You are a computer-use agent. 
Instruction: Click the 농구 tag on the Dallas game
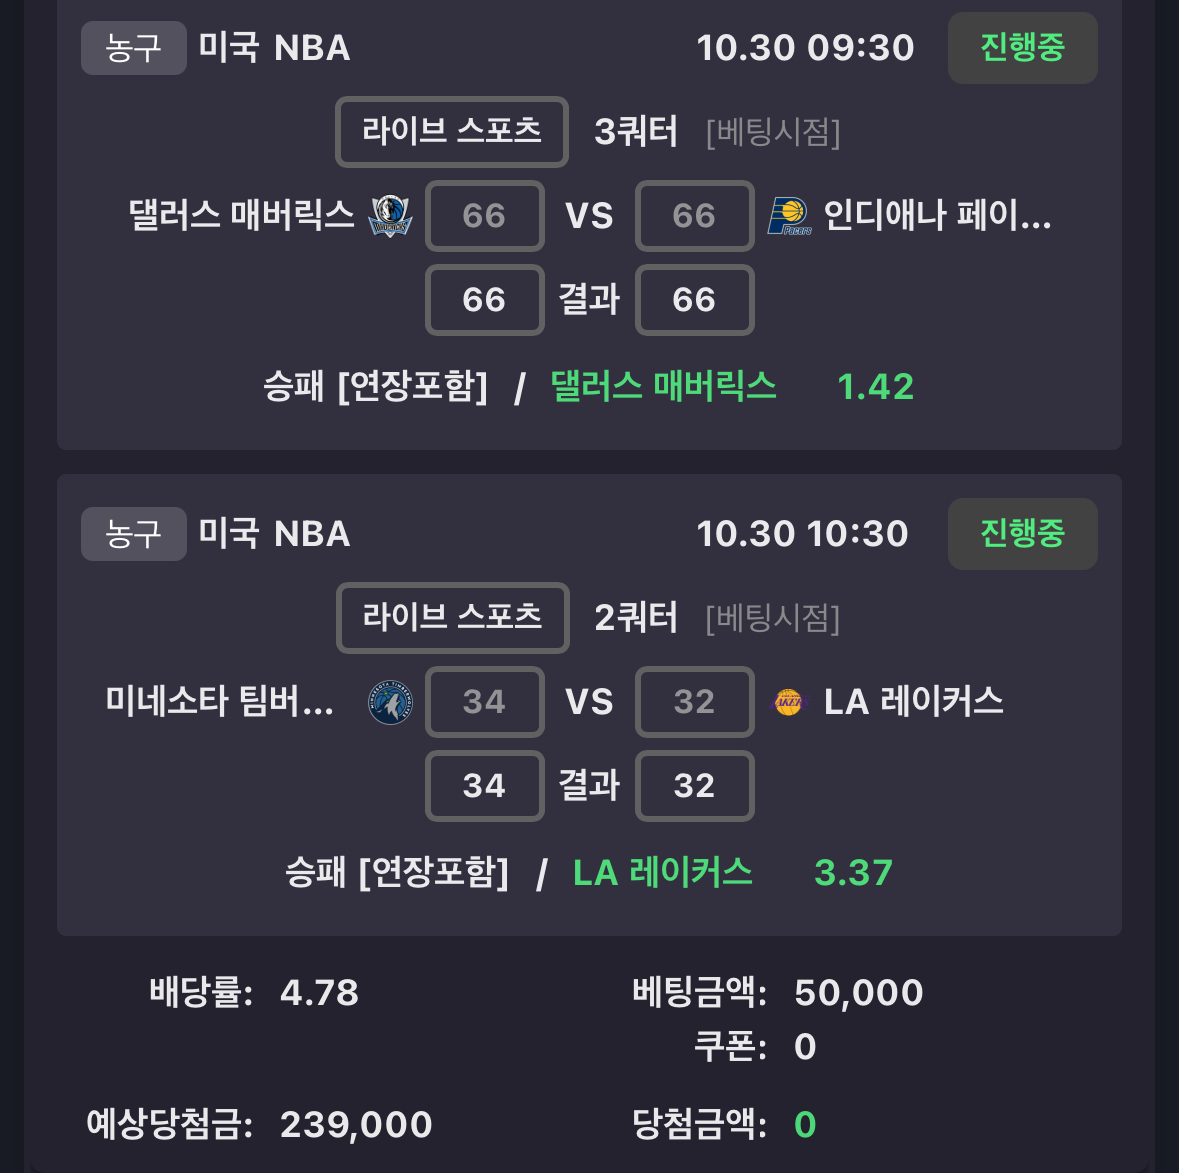tap(133, 48)
